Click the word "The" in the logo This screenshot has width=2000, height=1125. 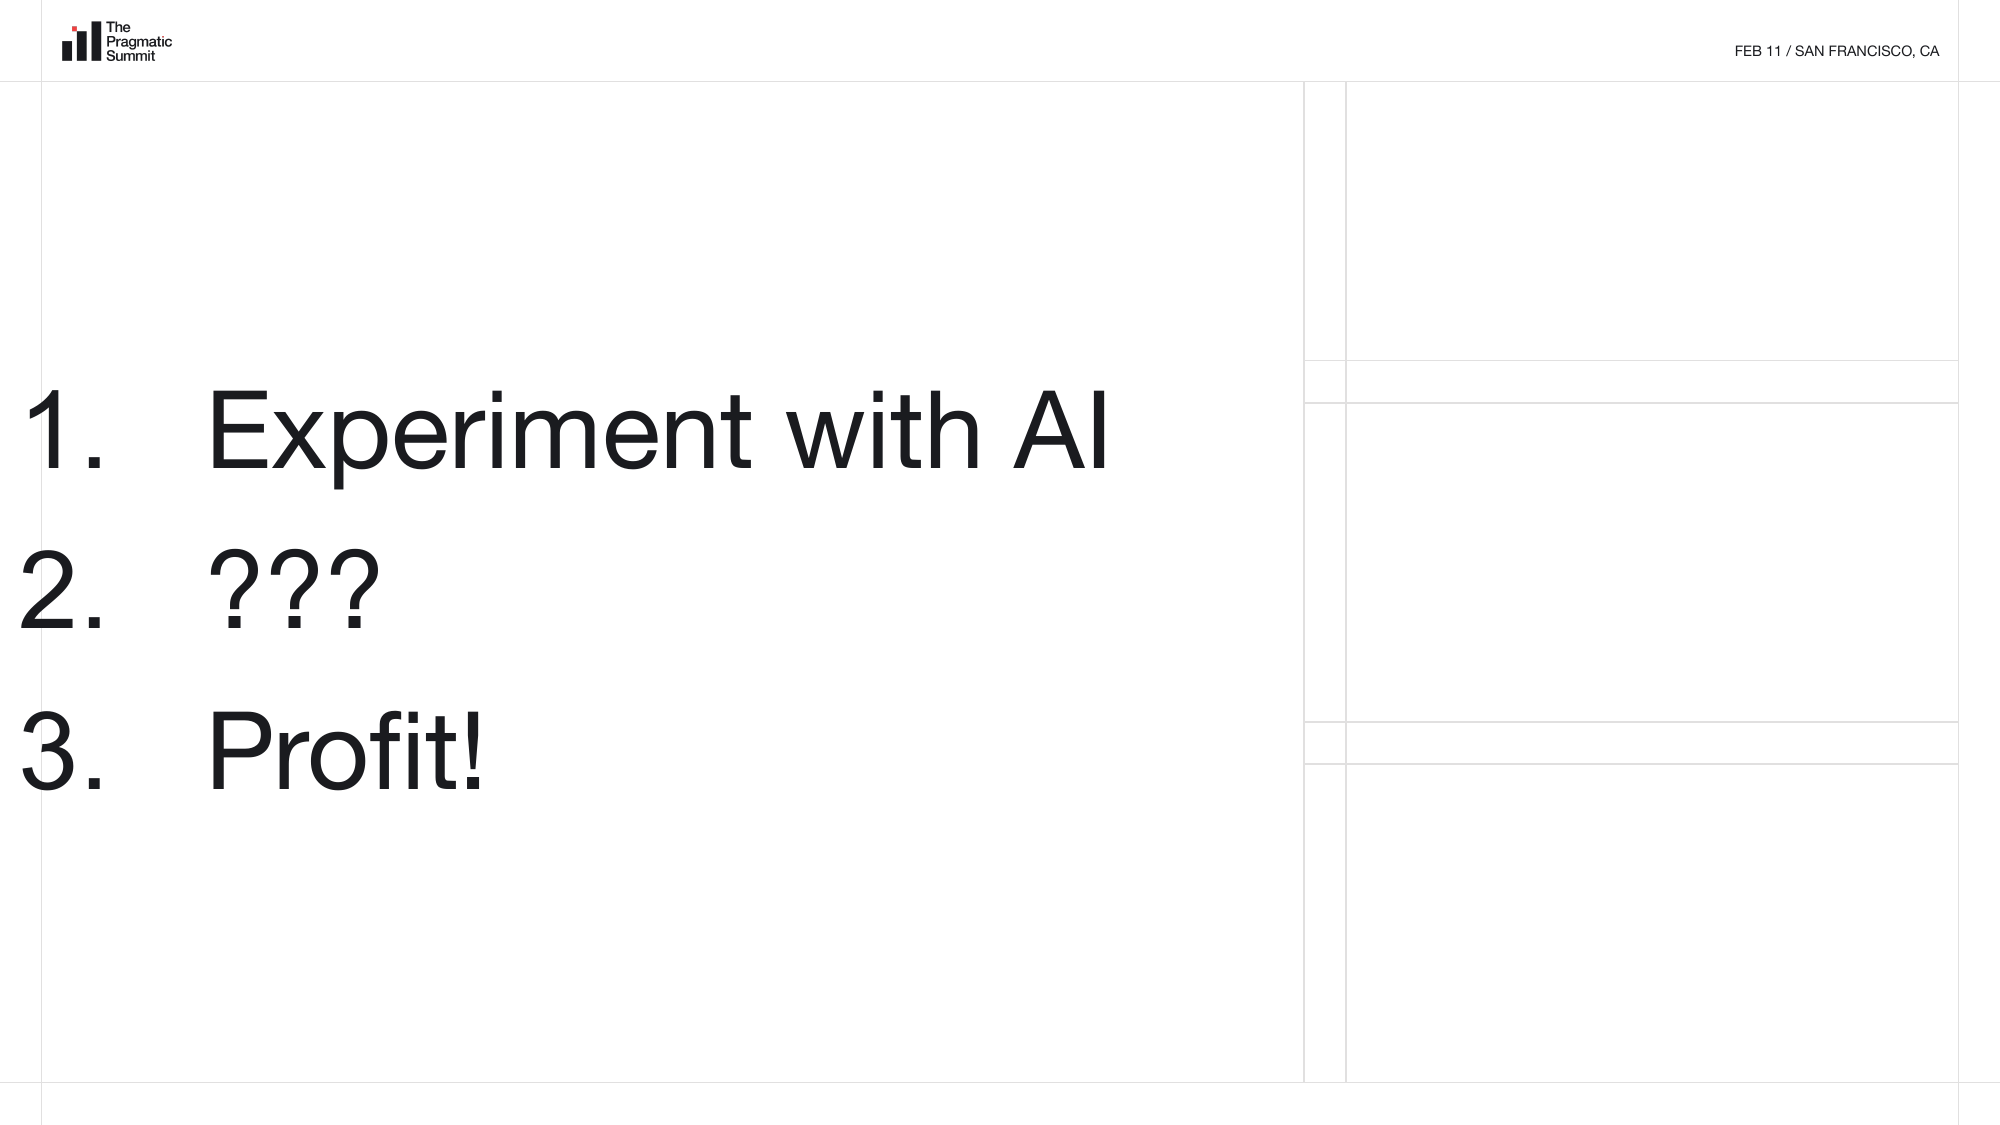click(x=118, y=27)
